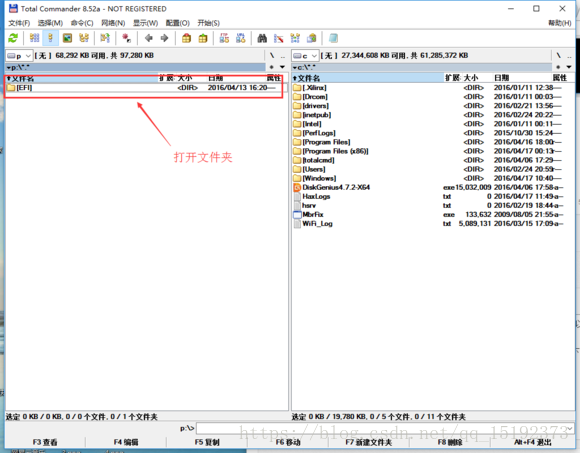
Task: Click the copy names to clipboard icon
Action: coord(312,38)
